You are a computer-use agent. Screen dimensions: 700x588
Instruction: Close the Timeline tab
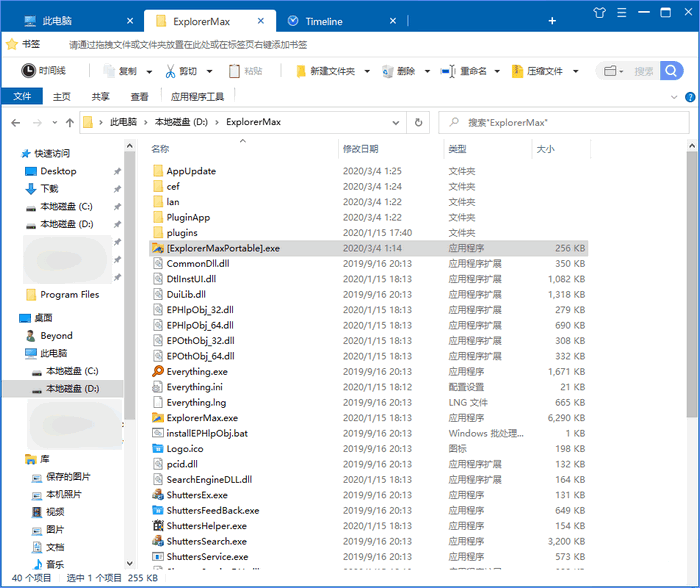[x=393, y=21]
